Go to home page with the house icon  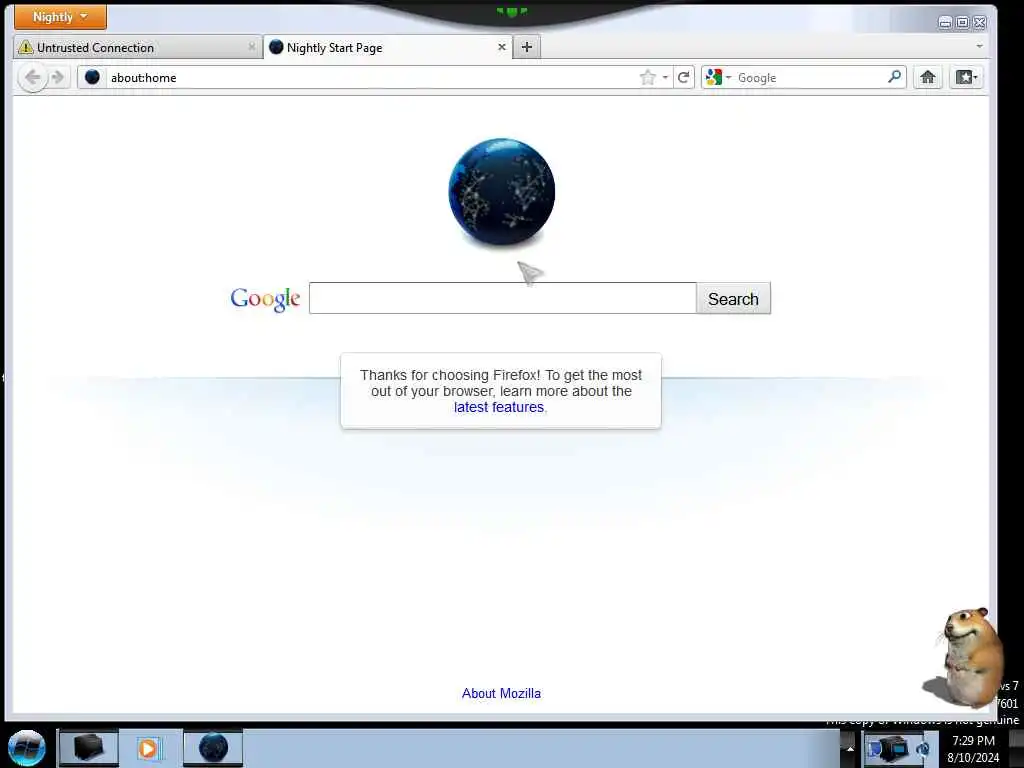(x=927, y=78)
